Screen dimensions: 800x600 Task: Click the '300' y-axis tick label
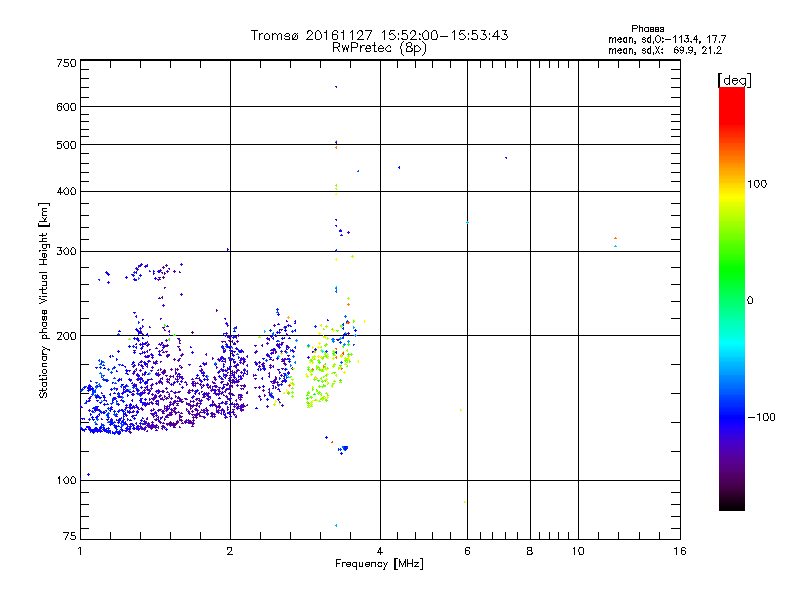tap(66, 252)
